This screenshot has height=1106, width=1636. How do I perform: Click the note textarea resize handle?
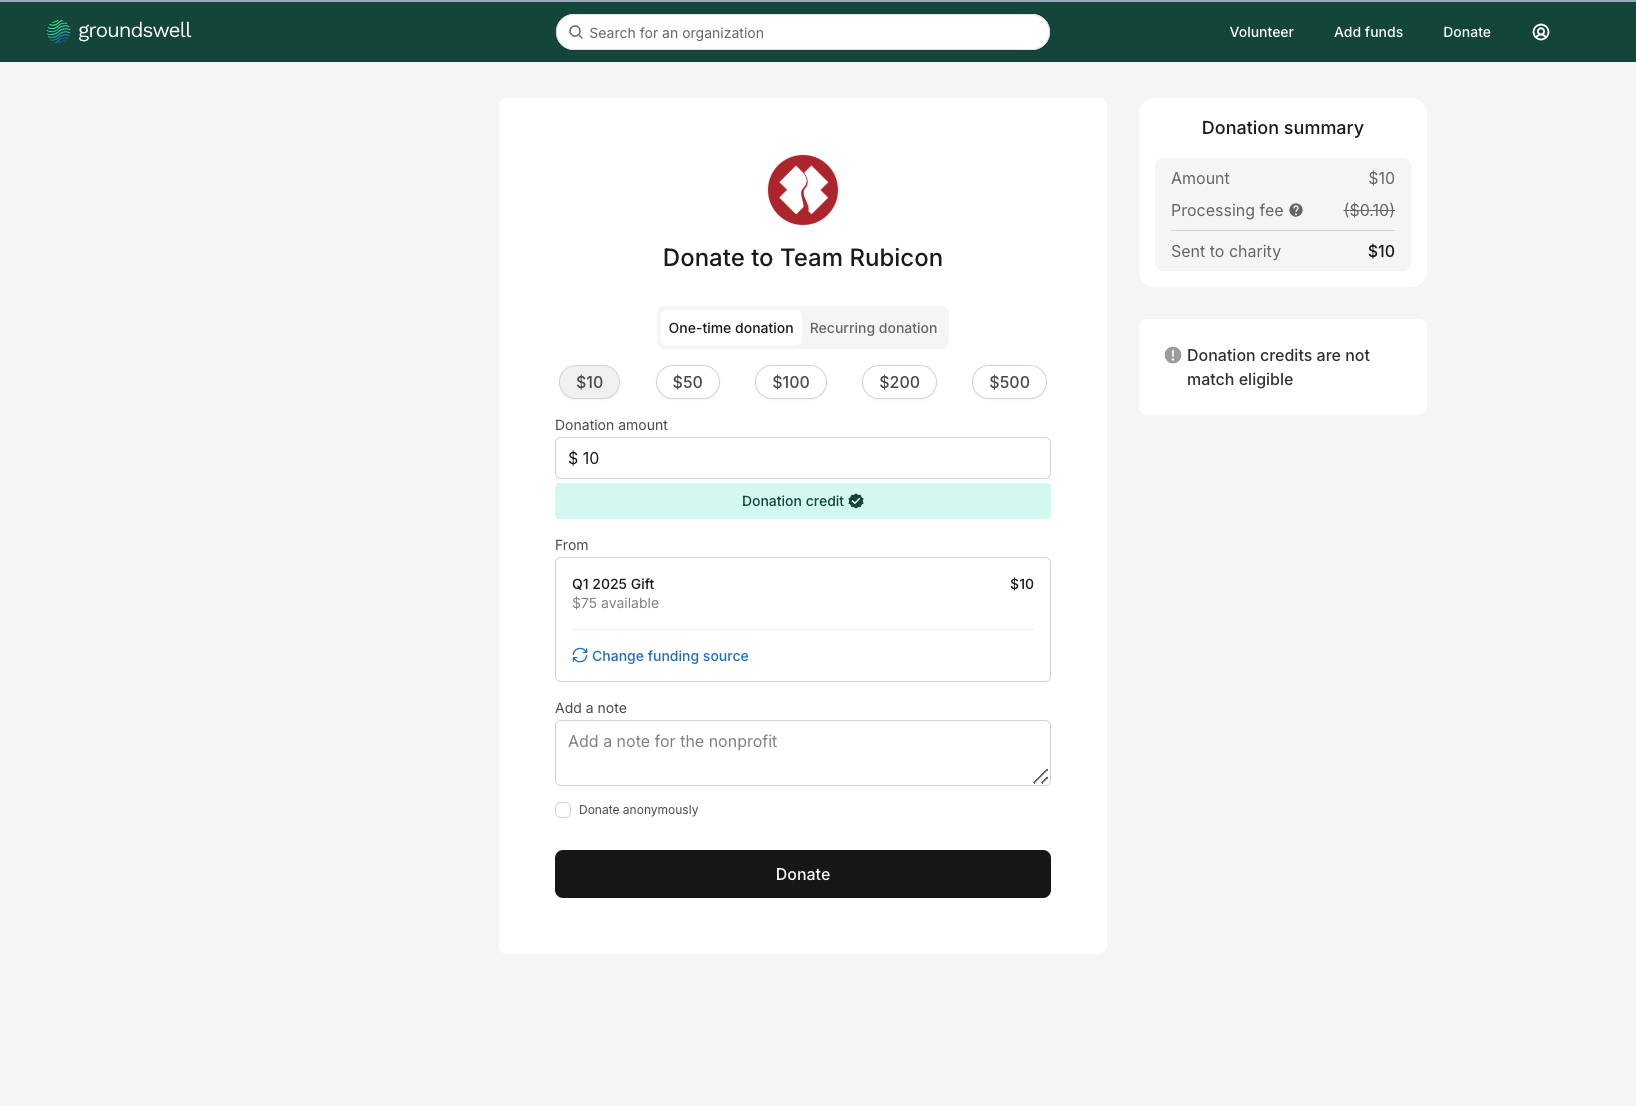[x=1041, y=776]
